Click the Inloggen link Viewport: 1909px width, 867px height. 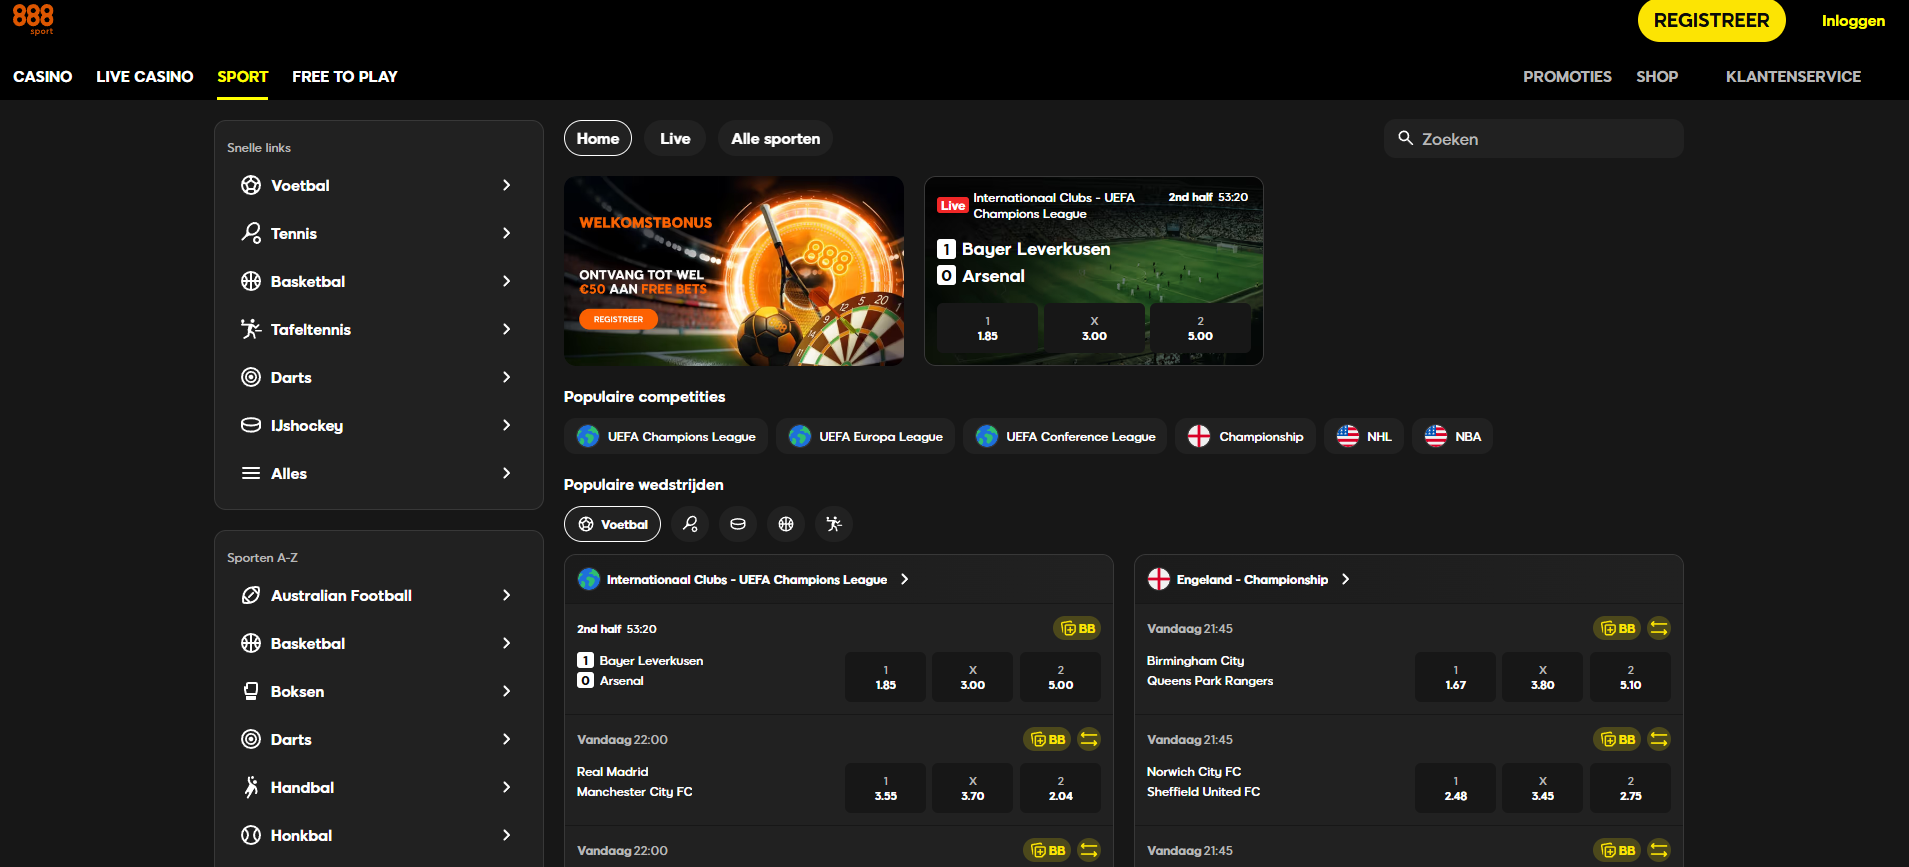pos(1853,21)
